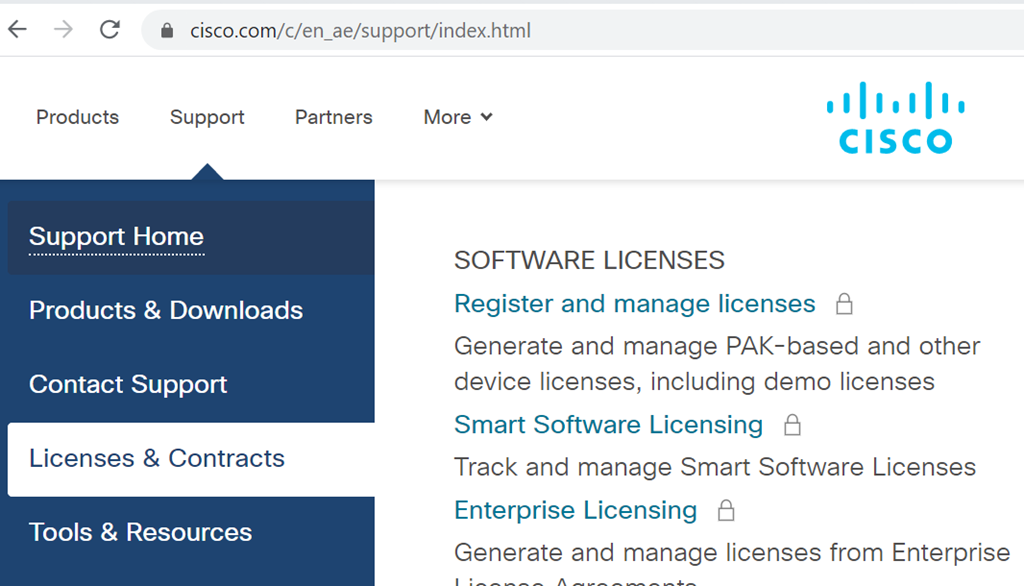Click lock icon beside Enterprise Licensing
The width and height of the screenshot is (1024, 586).
point(726,510)
